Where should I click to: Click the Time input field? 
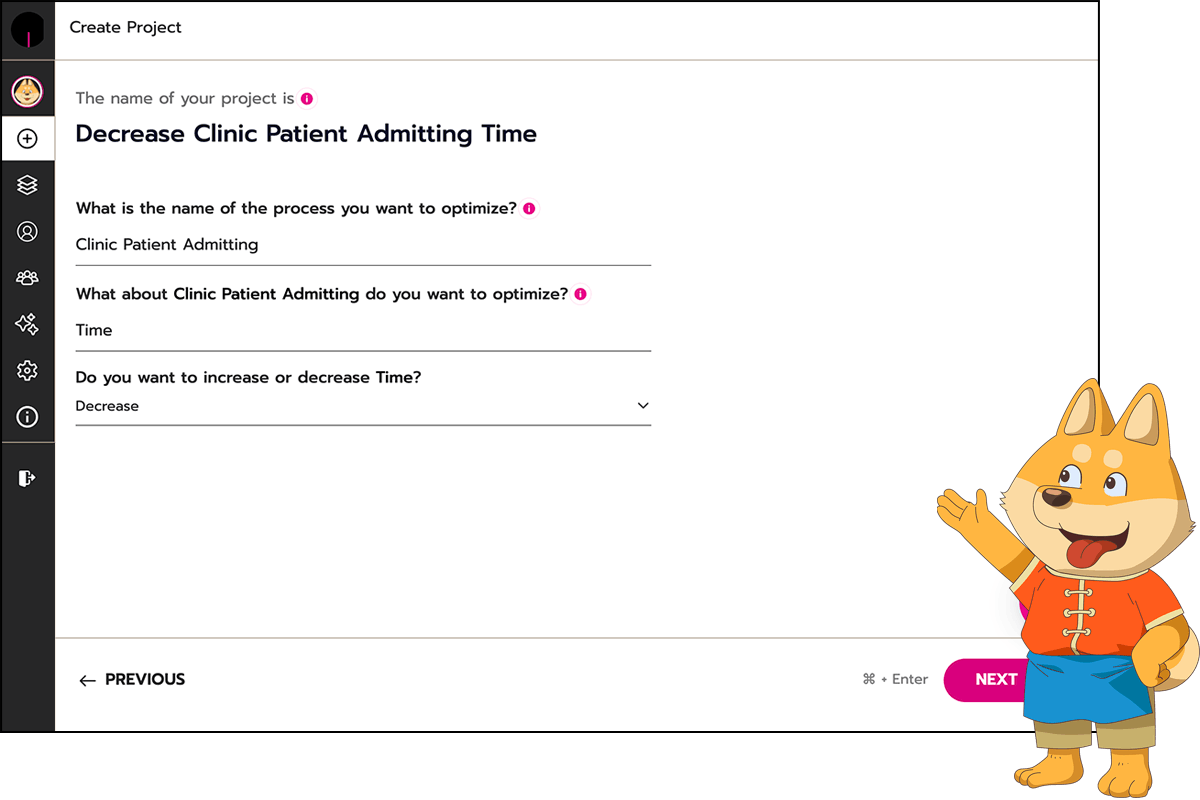pyautogui.click(x=363, y=331)
